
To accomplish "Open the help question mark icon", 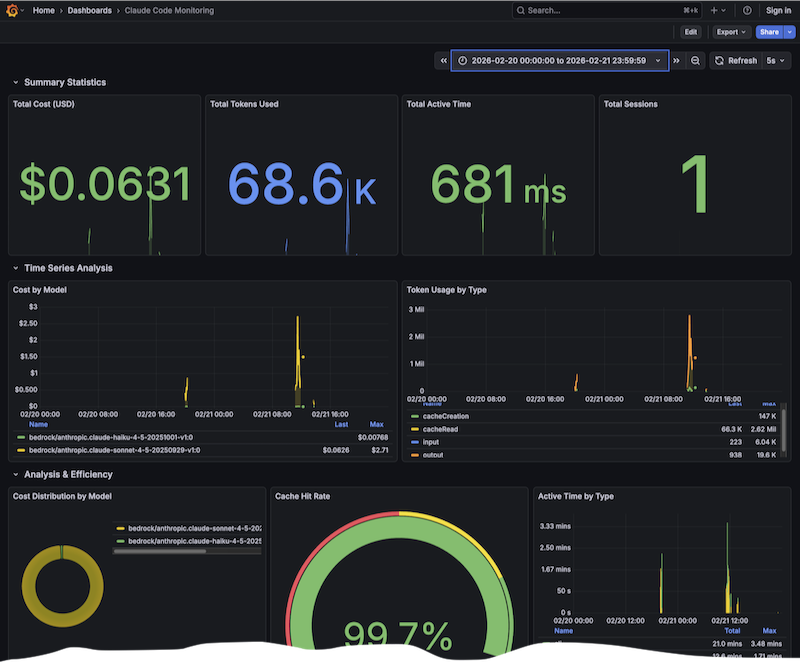I will point(747,10).
